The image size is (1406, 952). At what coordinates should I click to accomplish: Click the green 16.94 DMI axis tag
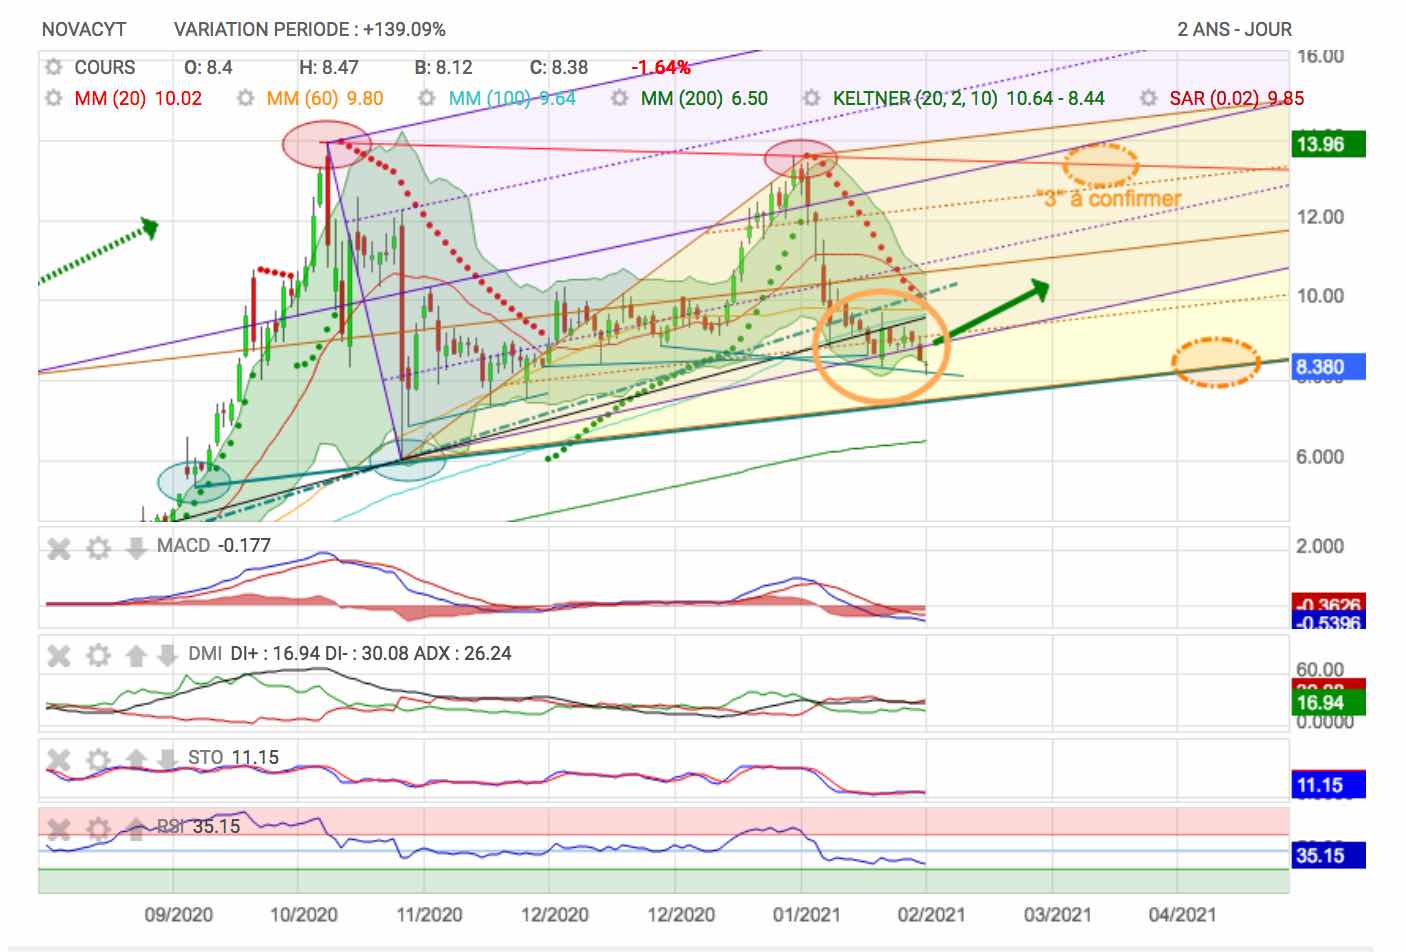(1328, 703)
